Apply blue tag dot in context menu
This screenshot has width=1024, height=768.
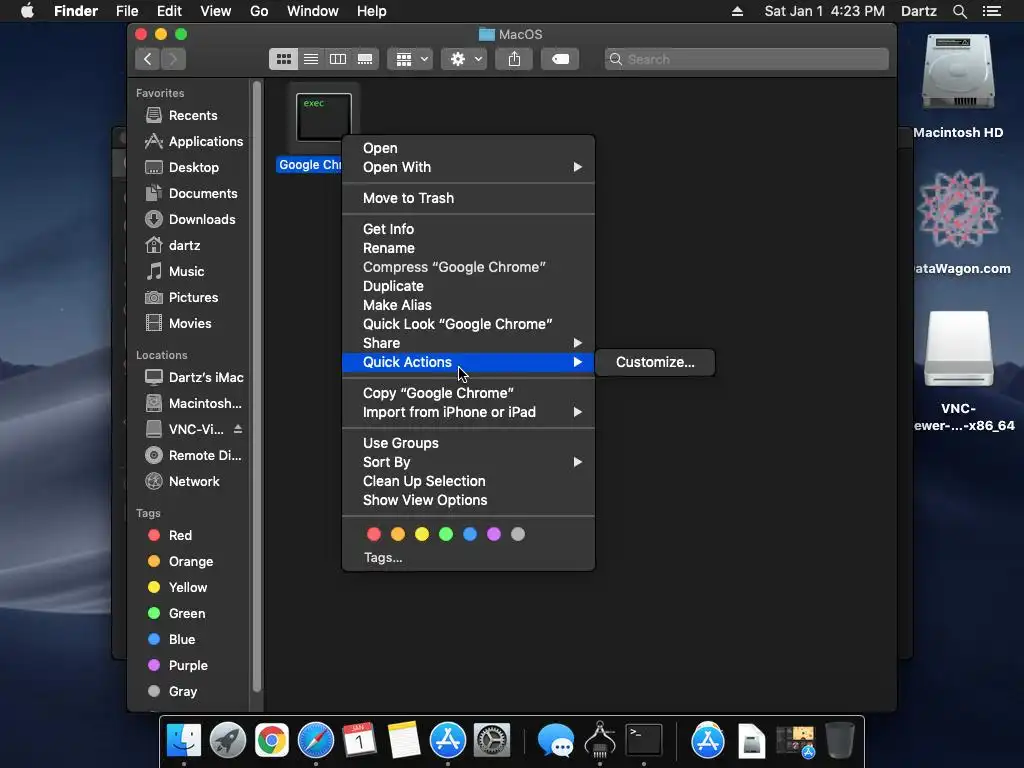470,534
